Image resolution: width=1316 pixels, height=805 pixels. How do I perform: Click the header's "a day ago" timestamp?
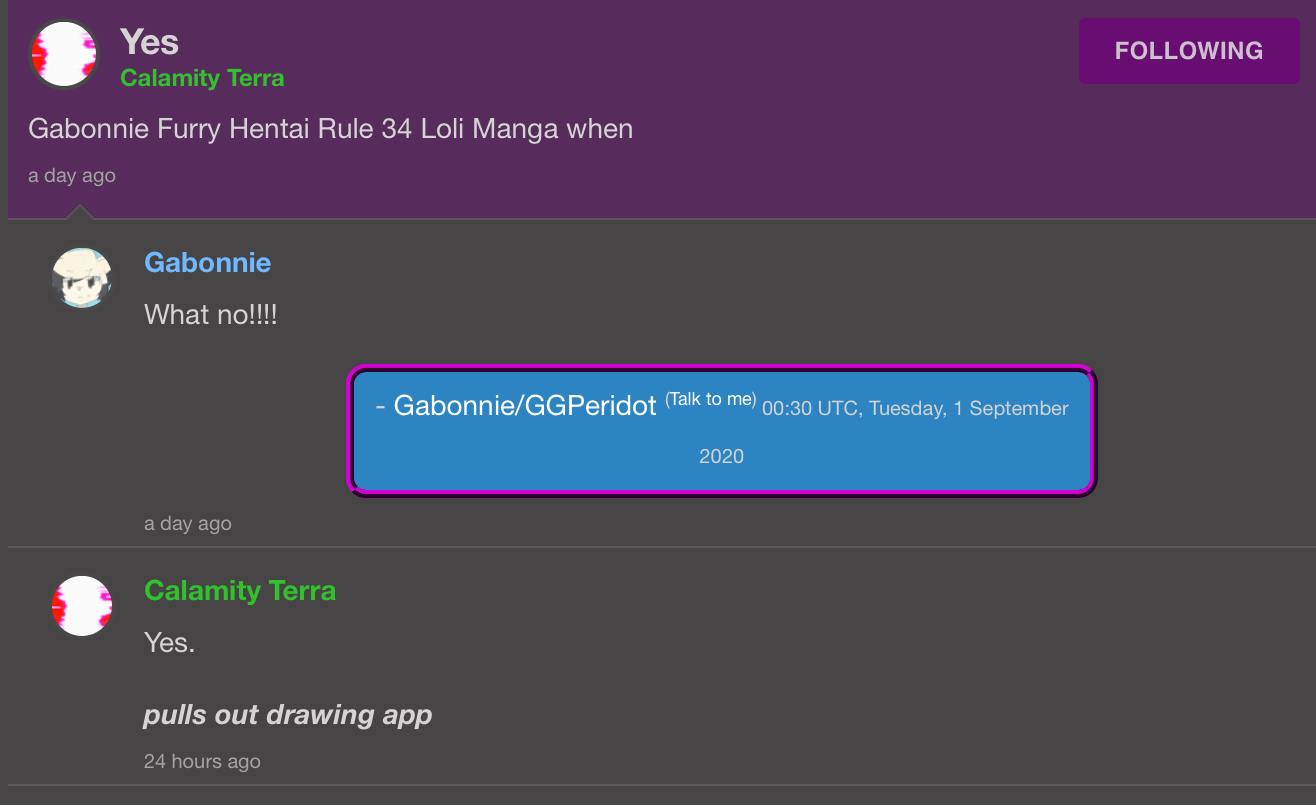tap(72, 175)
